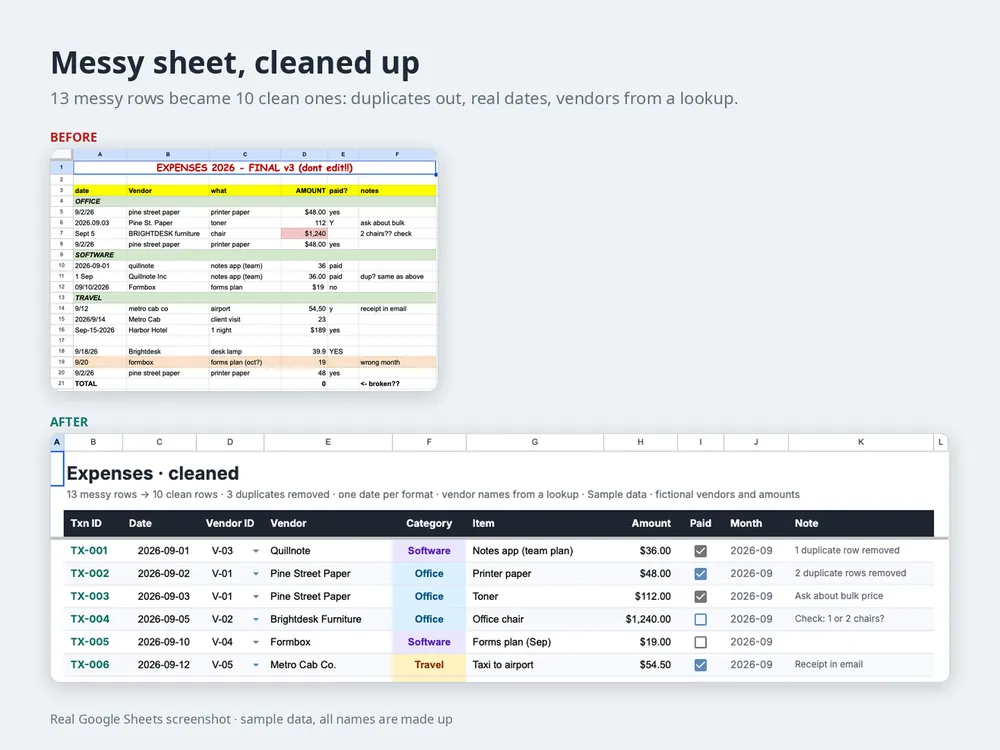Untick Paid for the Toner row TX-003
The image size is (1000, 750).
click(700, 596)
